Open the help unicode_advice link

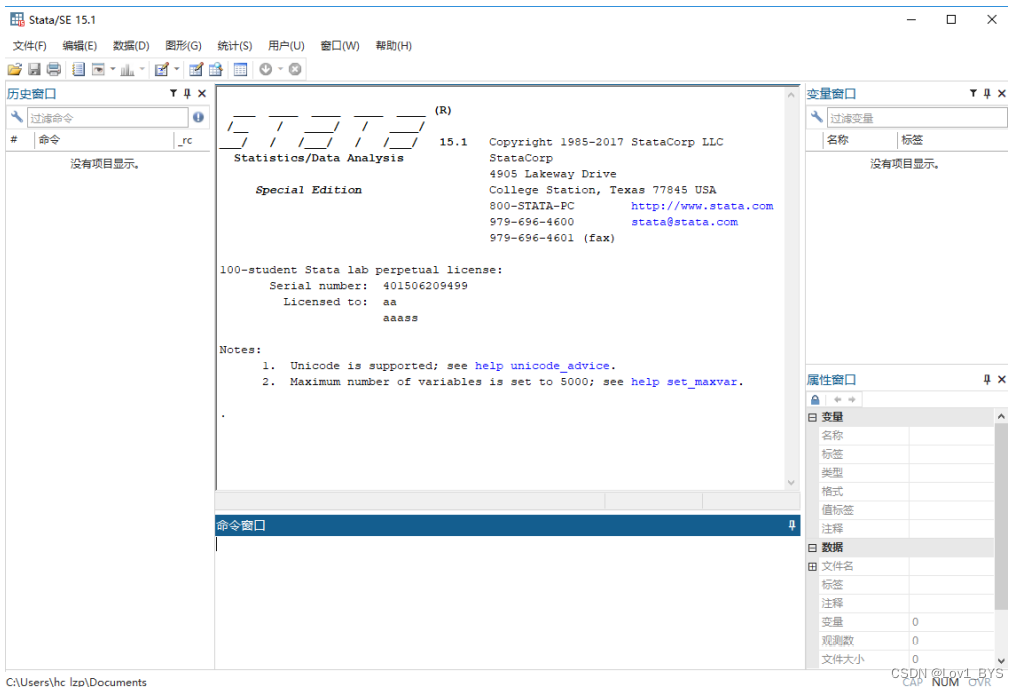[542, 366]
